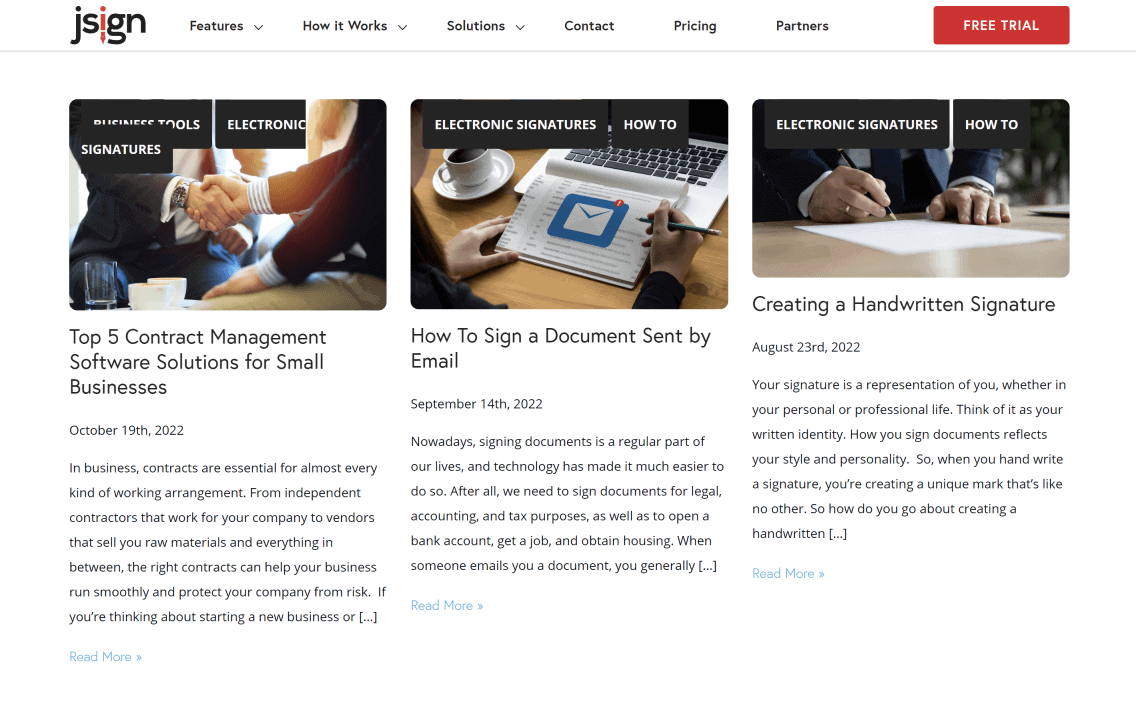Go to the Partners page
Image resolution: width=1136 pixels, height=720 pixels.
pyautogui.click(x=802, y=26)
